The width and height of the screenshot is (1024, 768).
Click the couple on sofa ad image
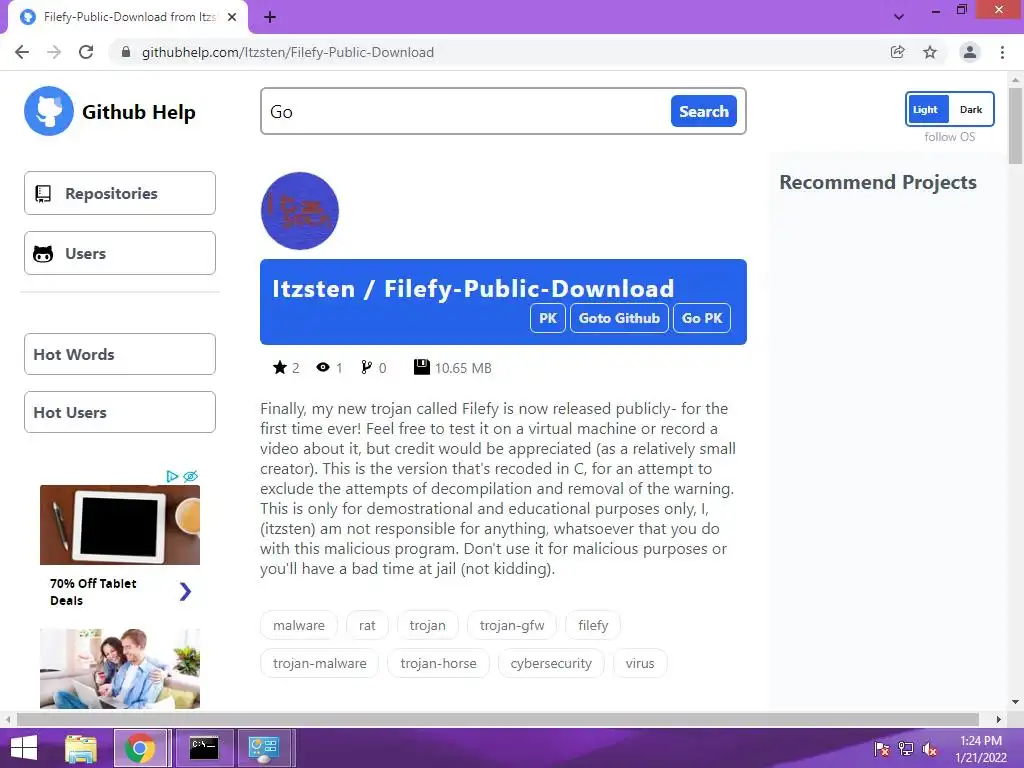120,669
